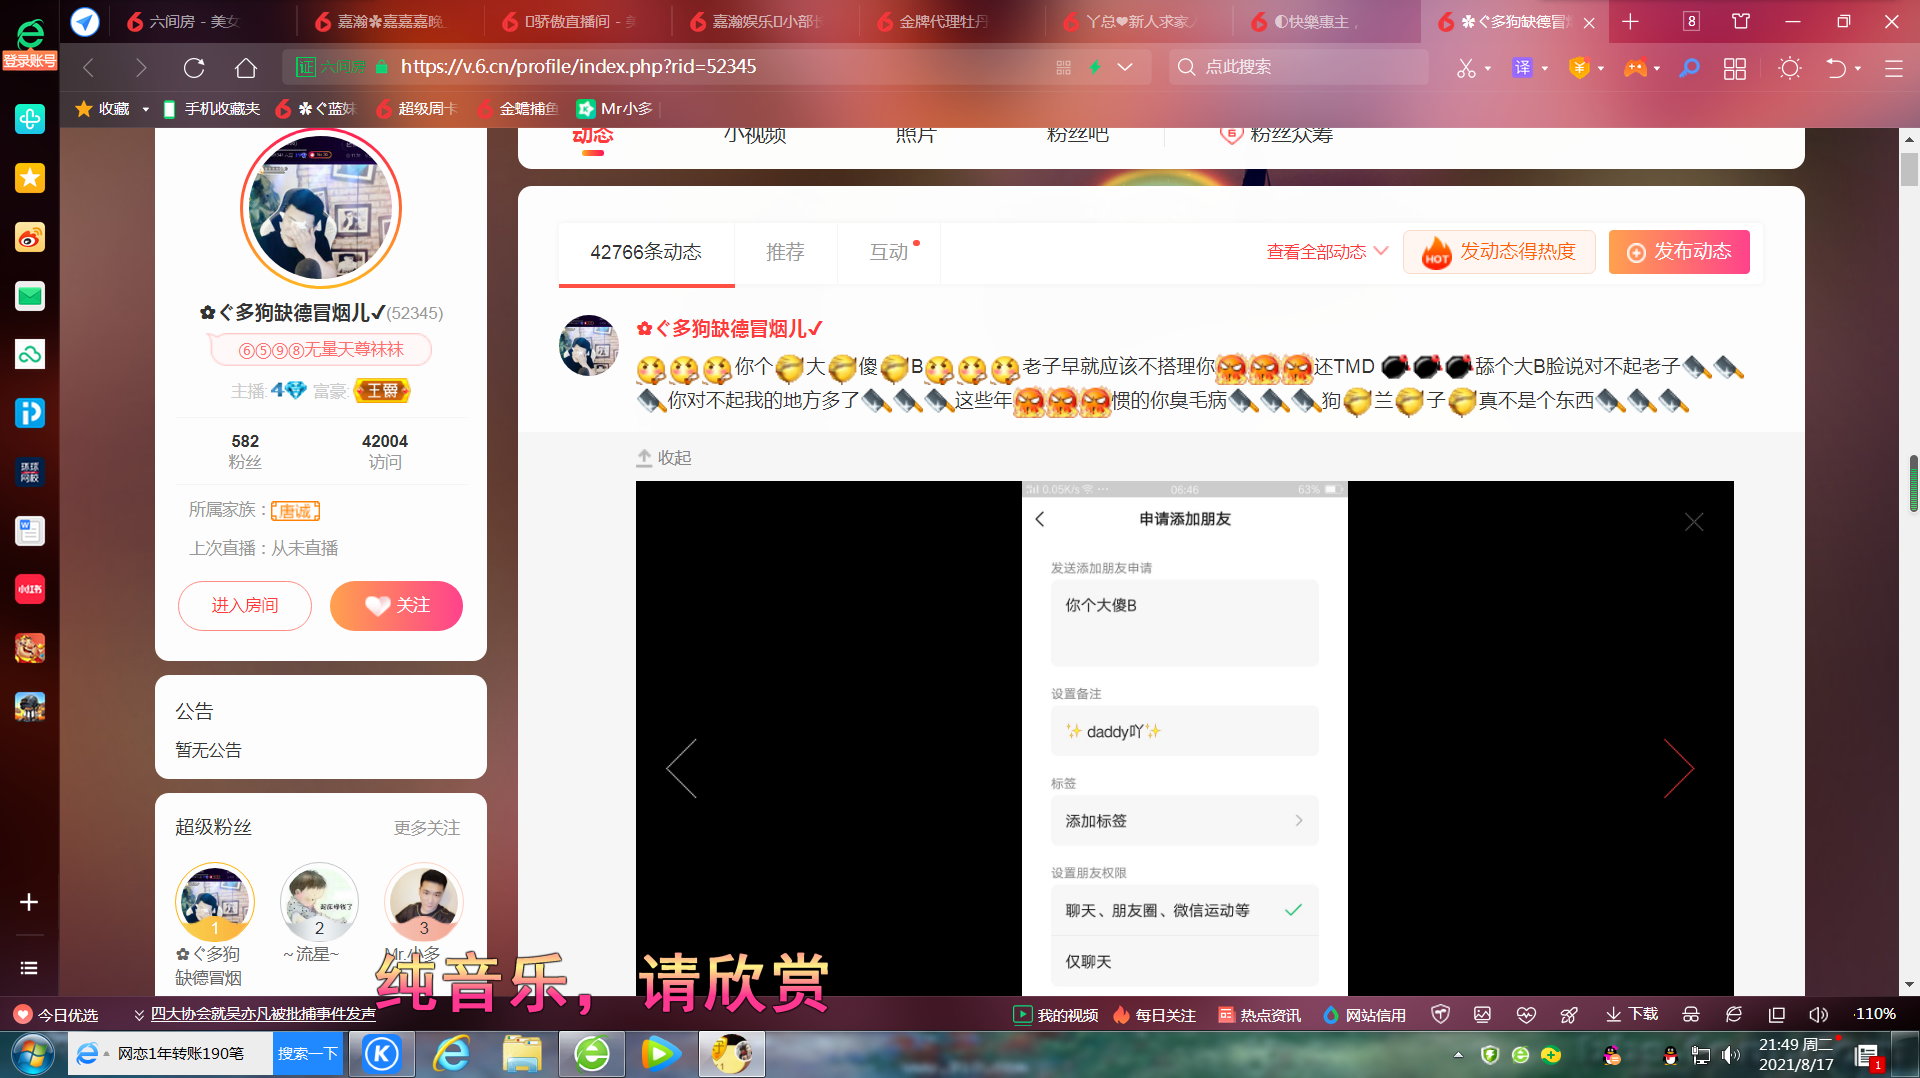Open the scissors screenshot tool
This screenshot has height=1078, width=1920.
click(x=1466, y=67)
